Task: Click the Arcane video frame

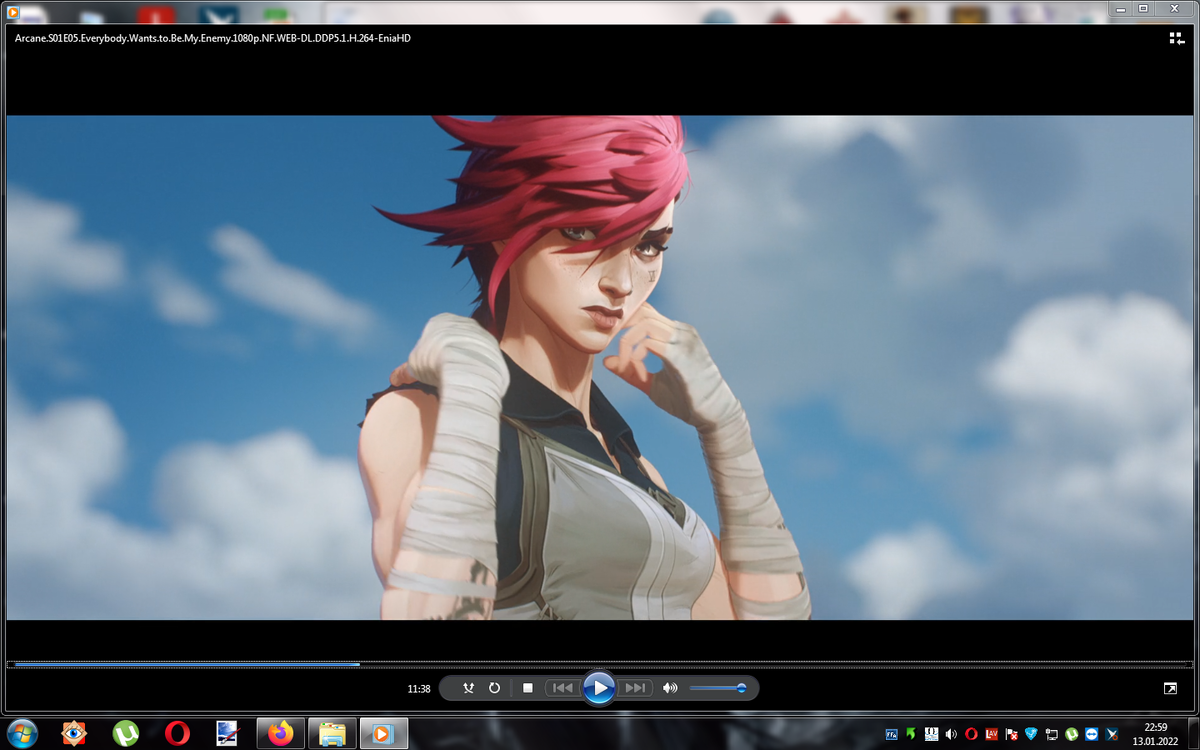Action: pyautogui.click(x=600, y=368)
